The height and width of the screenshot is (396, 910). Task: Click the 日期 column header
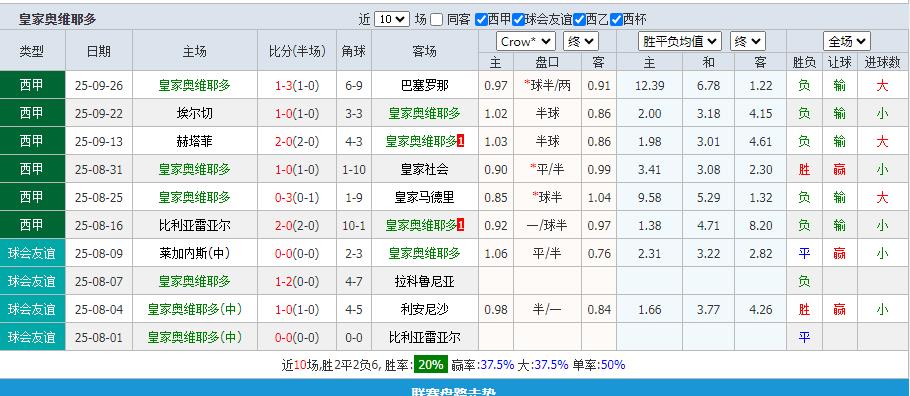tap(99, 51)
